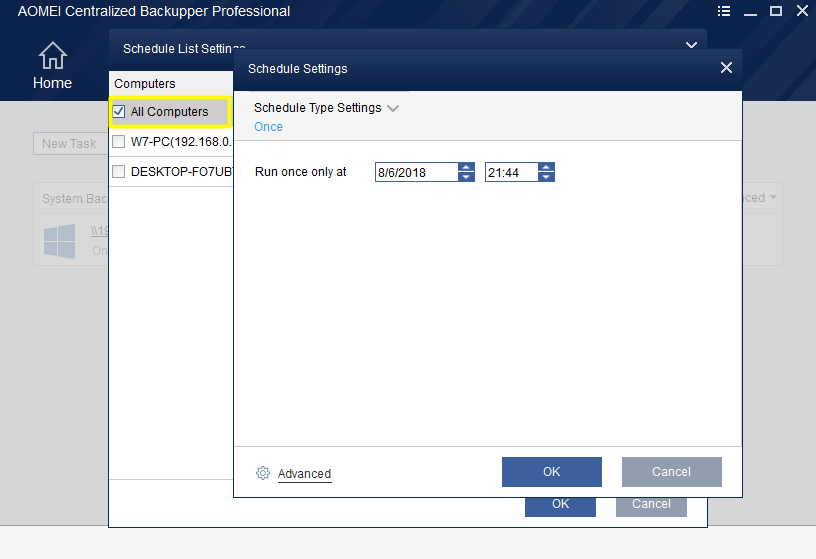Click the 8/6/2018 date field

pyautogui.click(x=417, y=172)
